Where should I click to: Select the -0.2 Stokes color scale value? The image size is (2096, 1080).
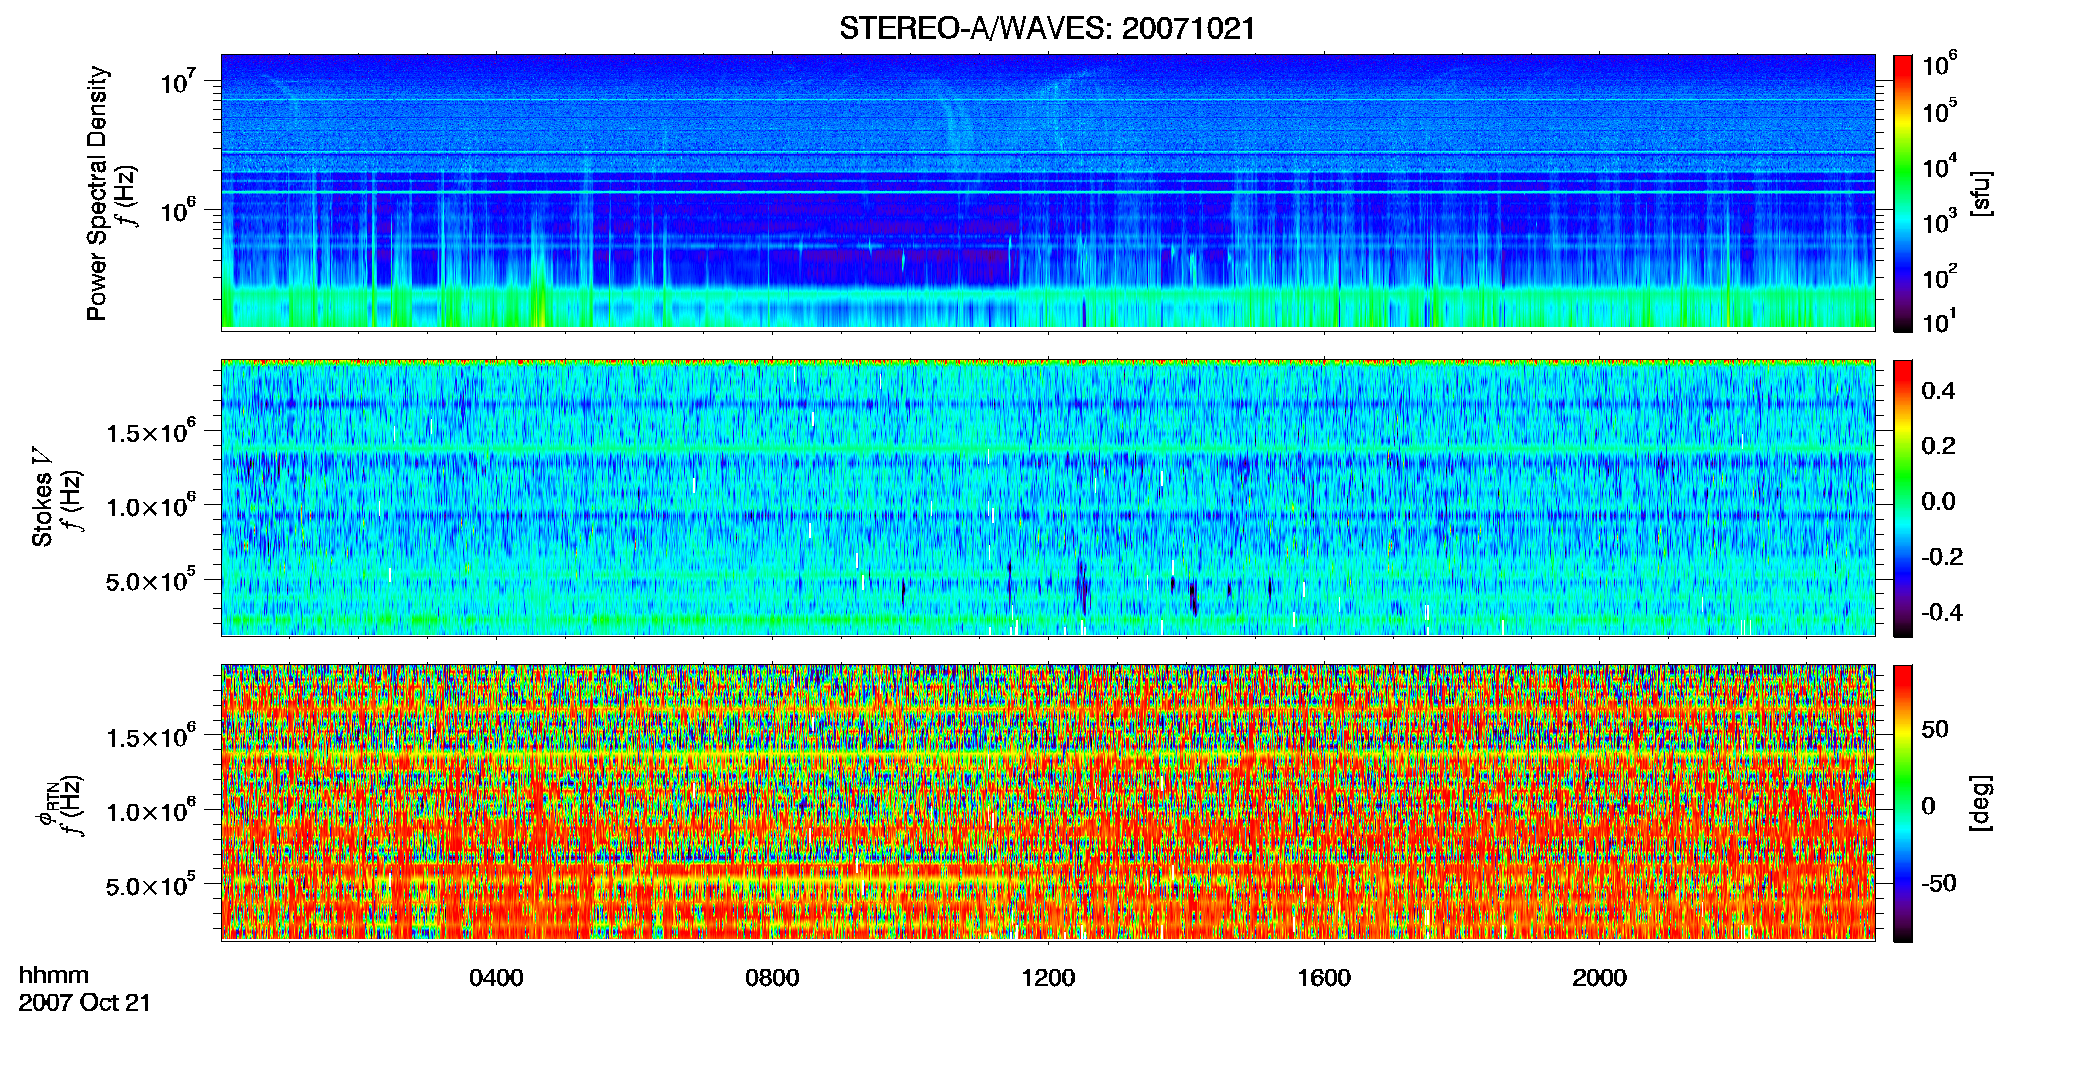point(1942,557)
